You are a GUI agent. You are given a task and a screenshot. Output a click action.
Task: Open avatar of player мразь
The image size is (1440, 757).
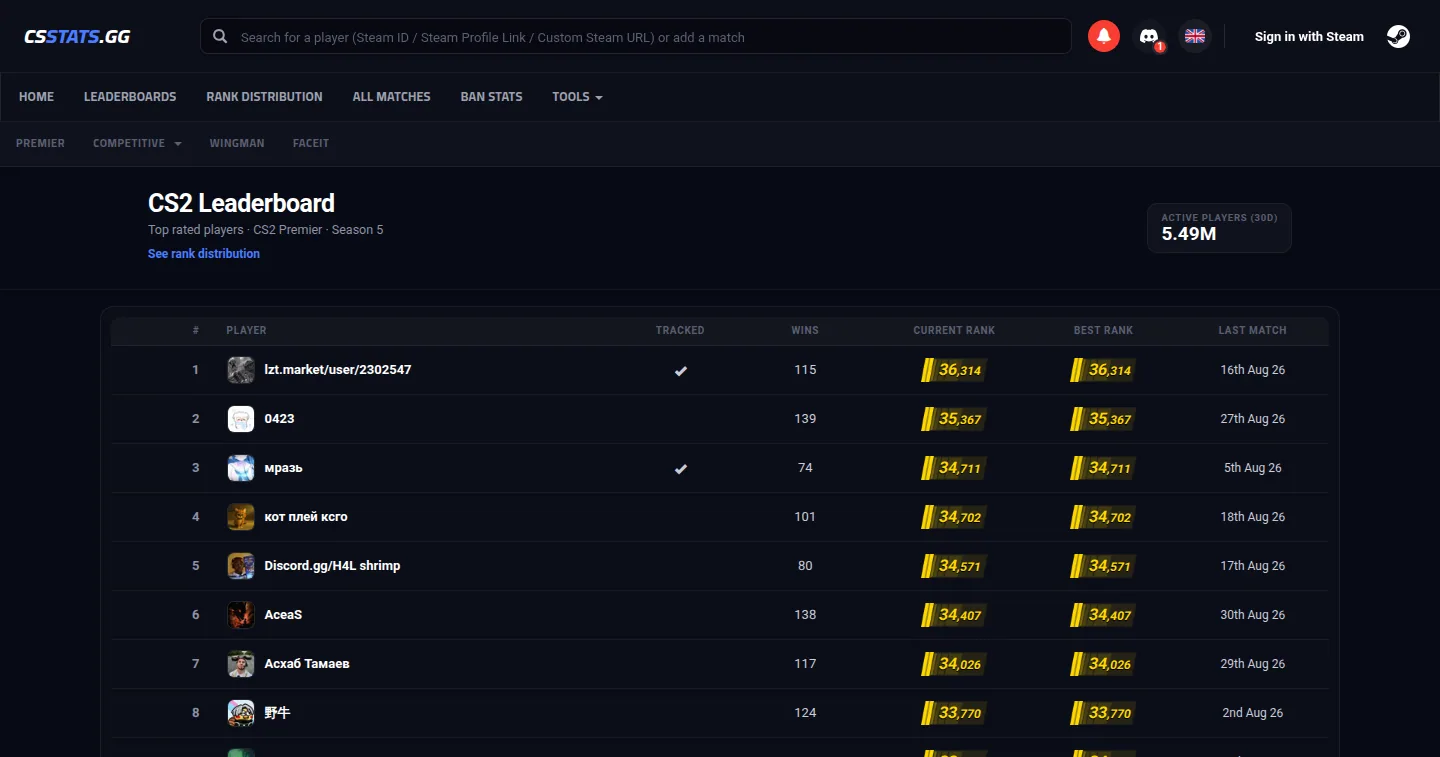pos(241,468)
